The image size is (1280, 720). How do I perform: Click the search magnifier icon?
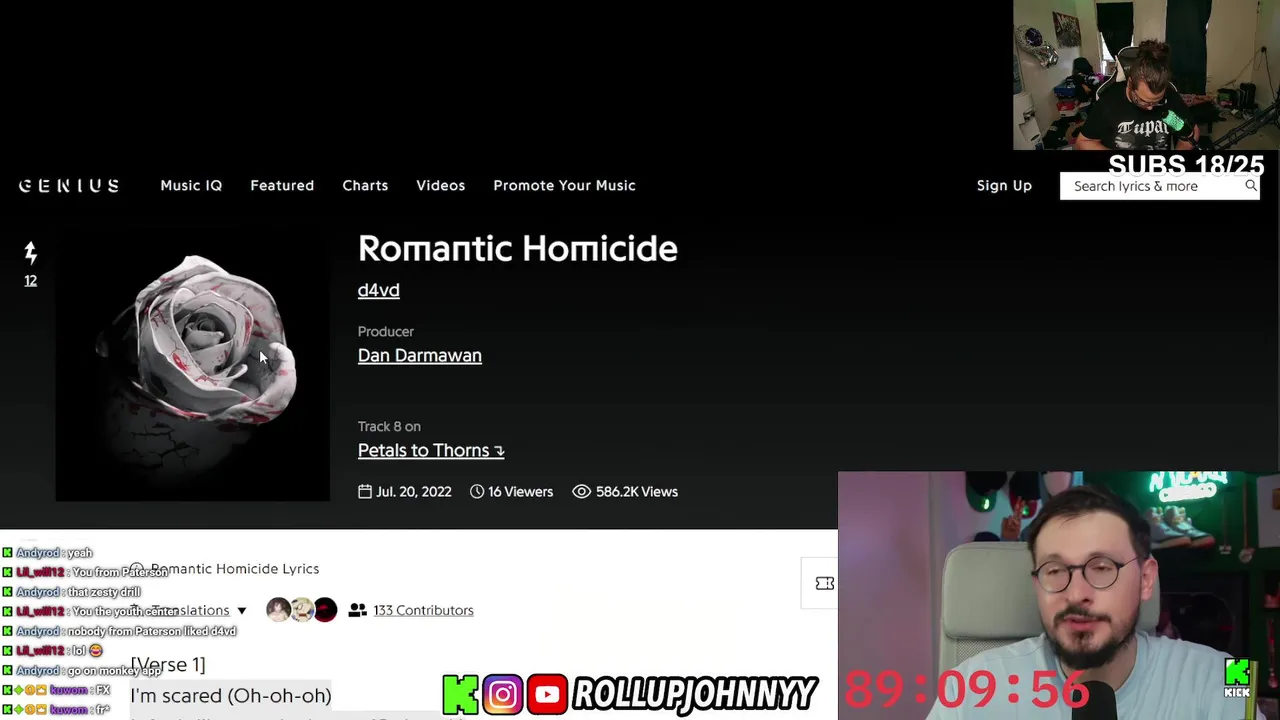click(1250, 186)
